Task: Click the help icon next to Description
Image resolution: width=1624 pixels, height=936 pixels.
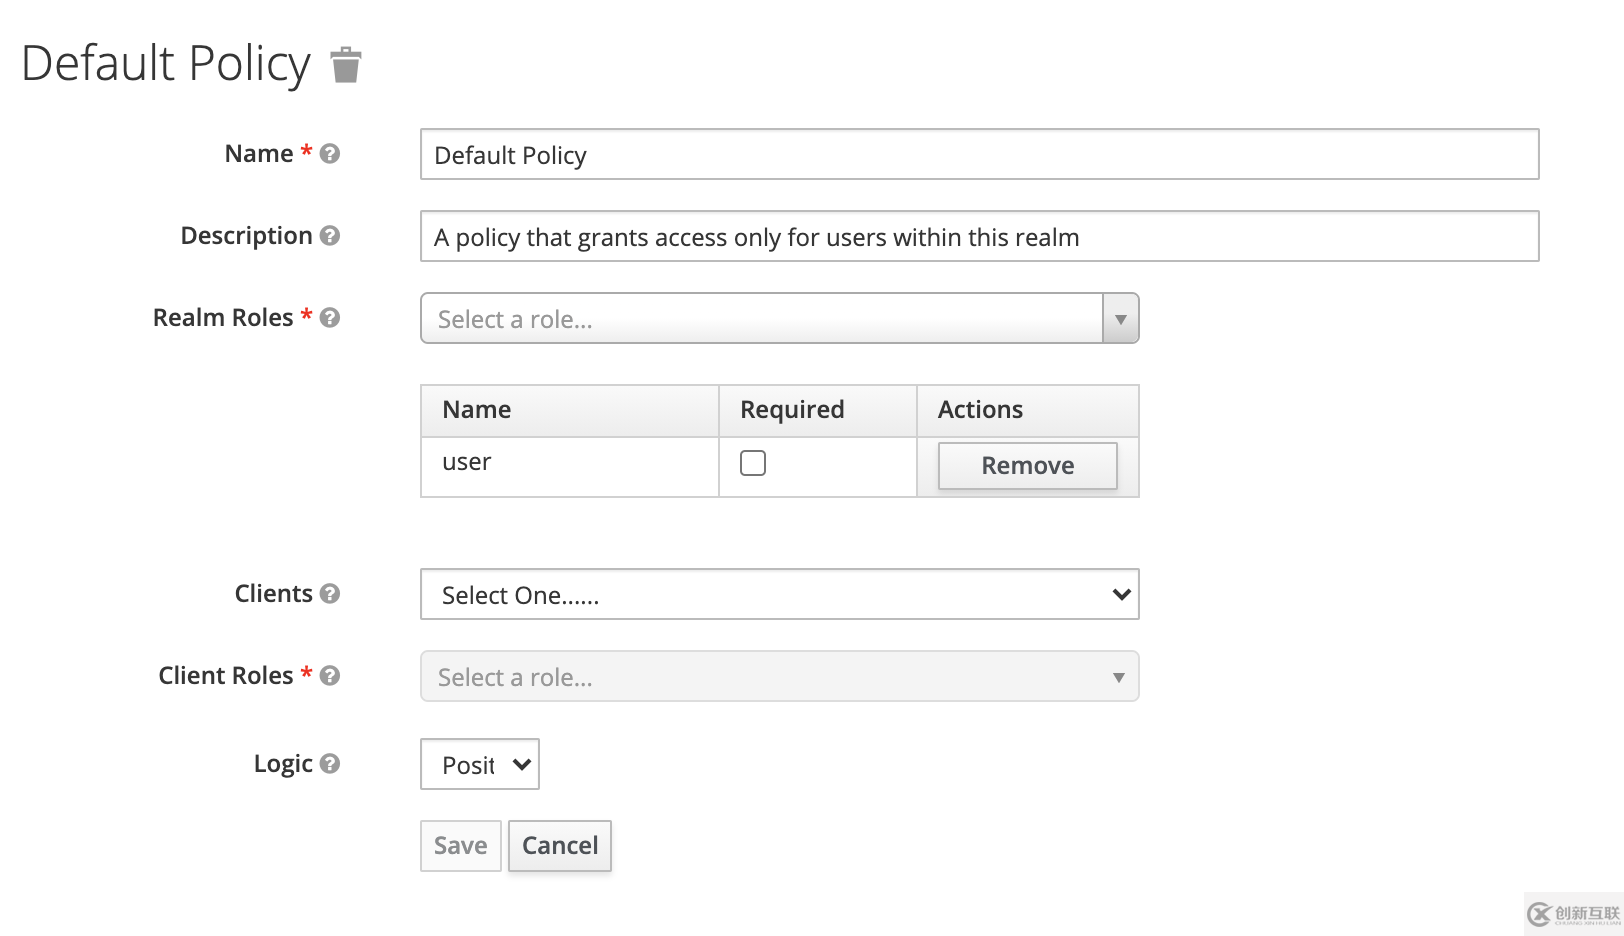Action: pos(330,236)
